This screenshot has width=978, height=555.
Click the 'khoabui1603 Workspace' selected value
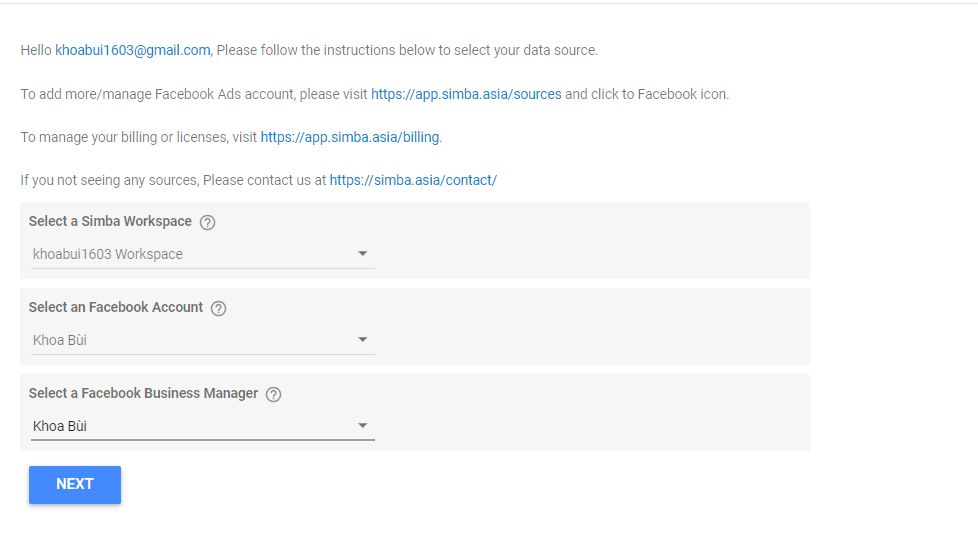108,254
